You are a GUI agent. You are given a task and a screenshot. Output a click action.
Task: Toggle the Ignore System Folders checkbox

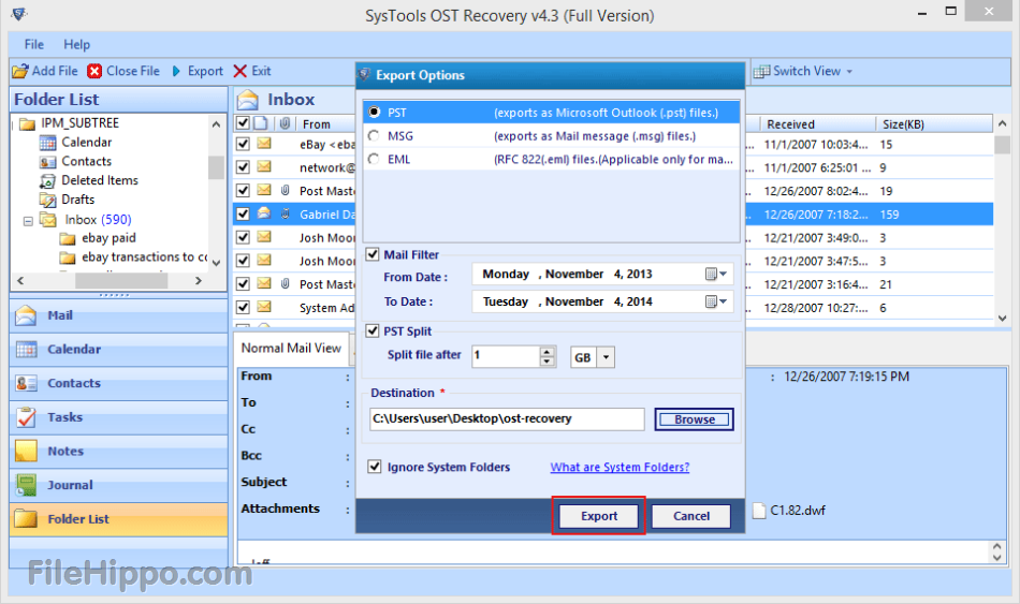point(374,467)
